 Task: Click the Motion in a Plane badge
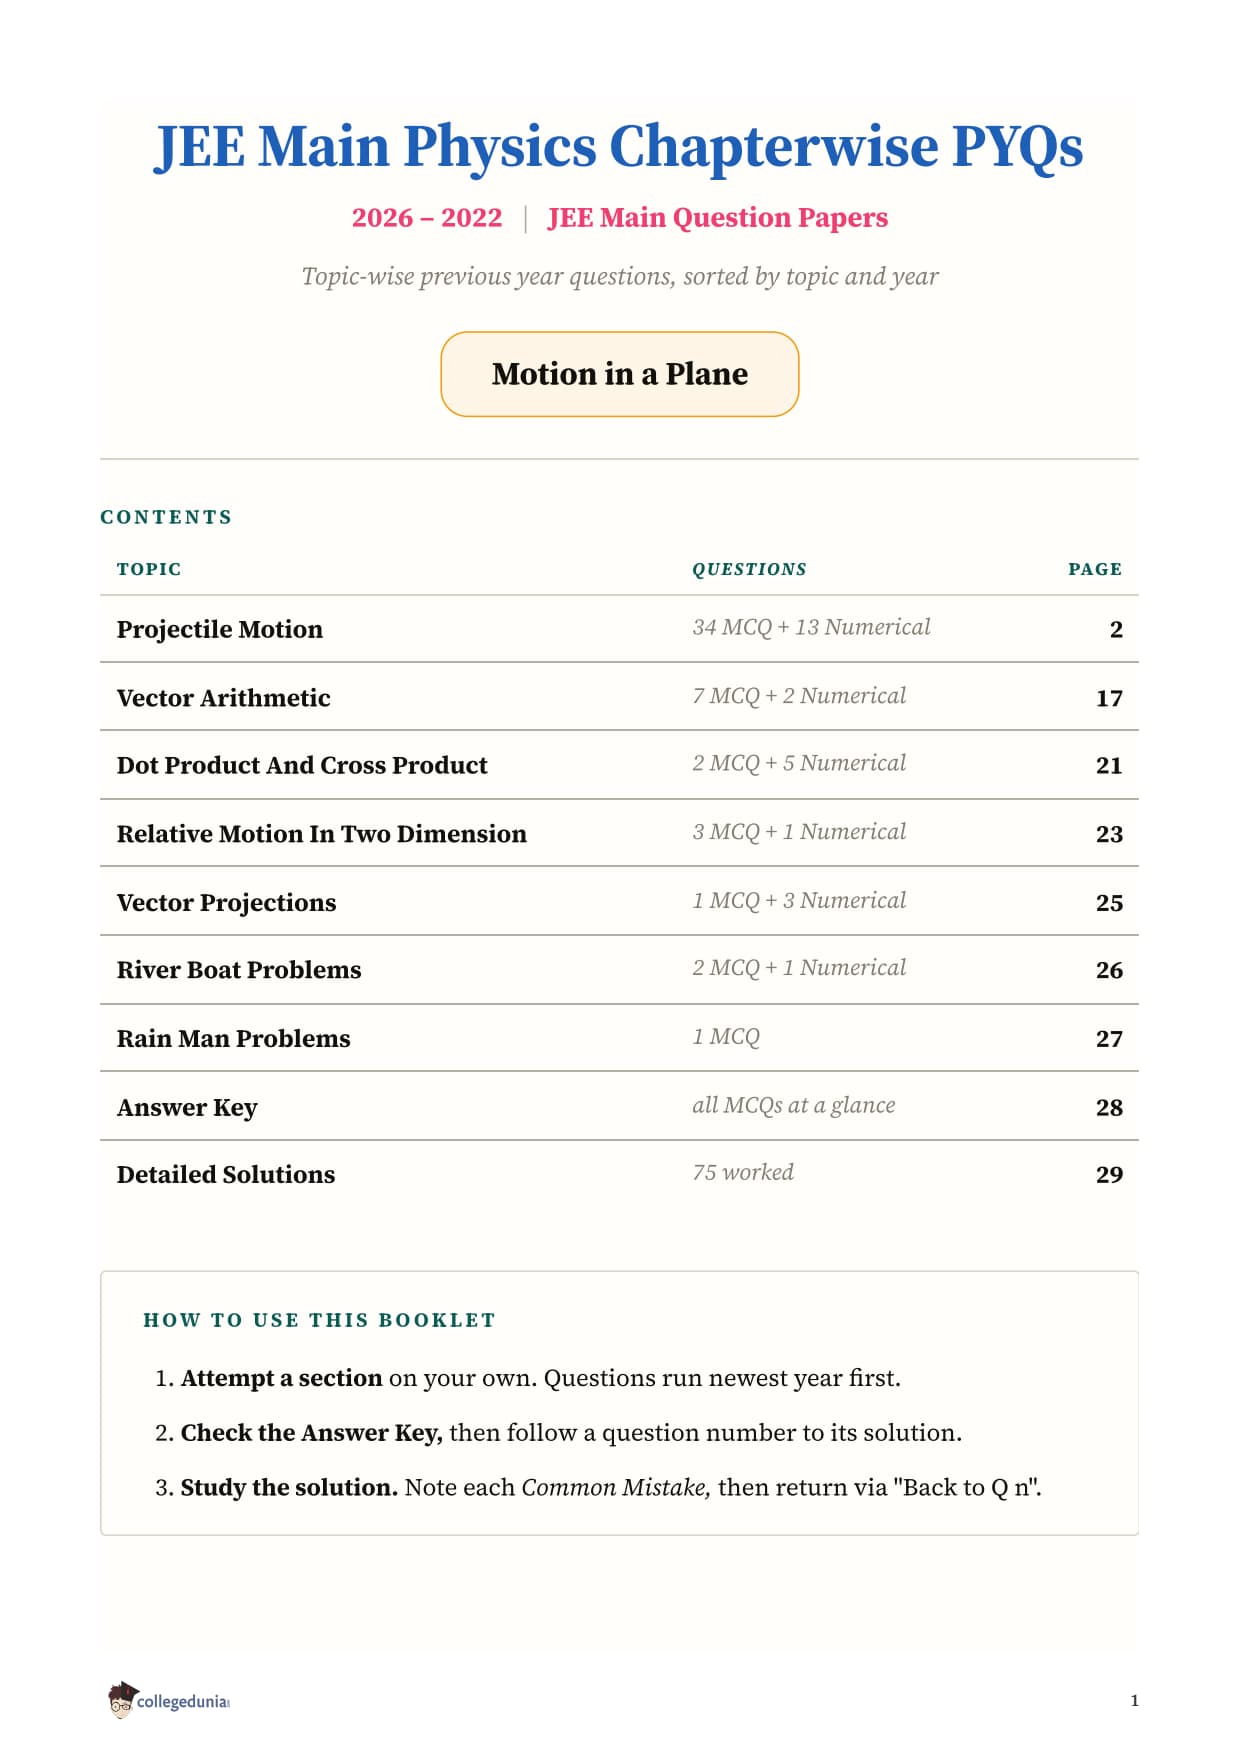coord(619,374)
